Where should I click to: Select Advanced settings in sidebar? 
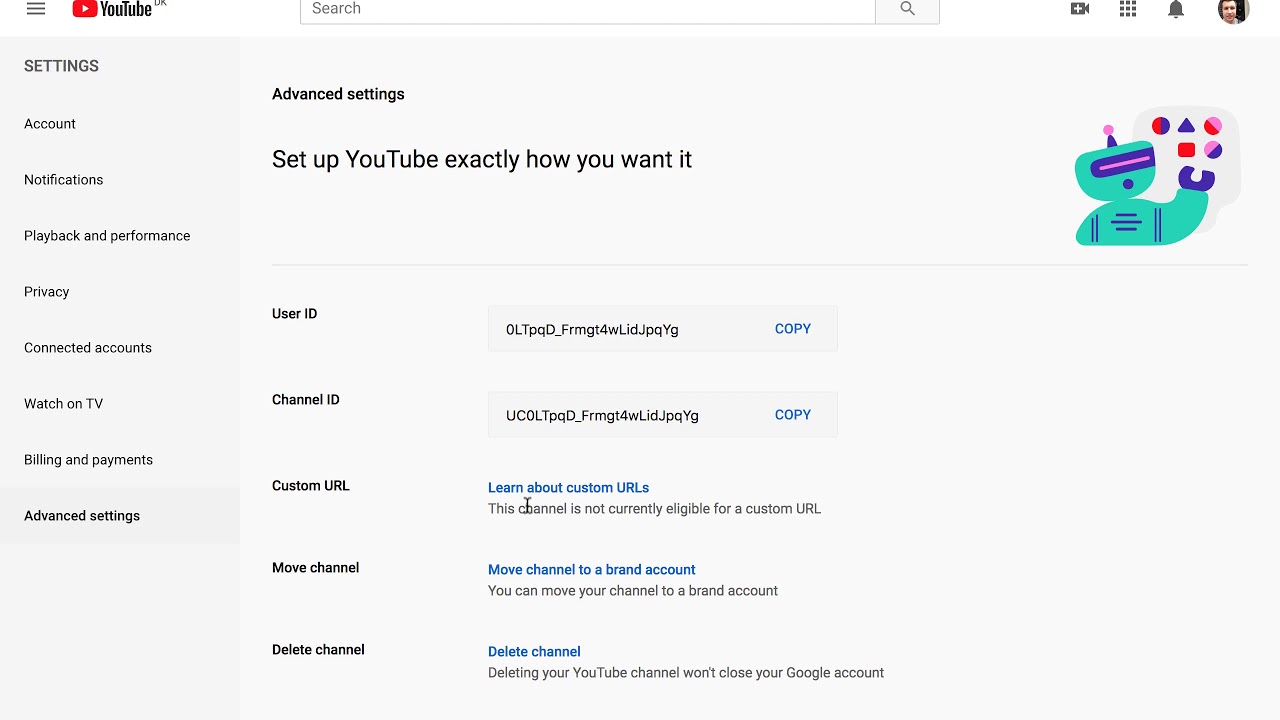pos(120,516)
